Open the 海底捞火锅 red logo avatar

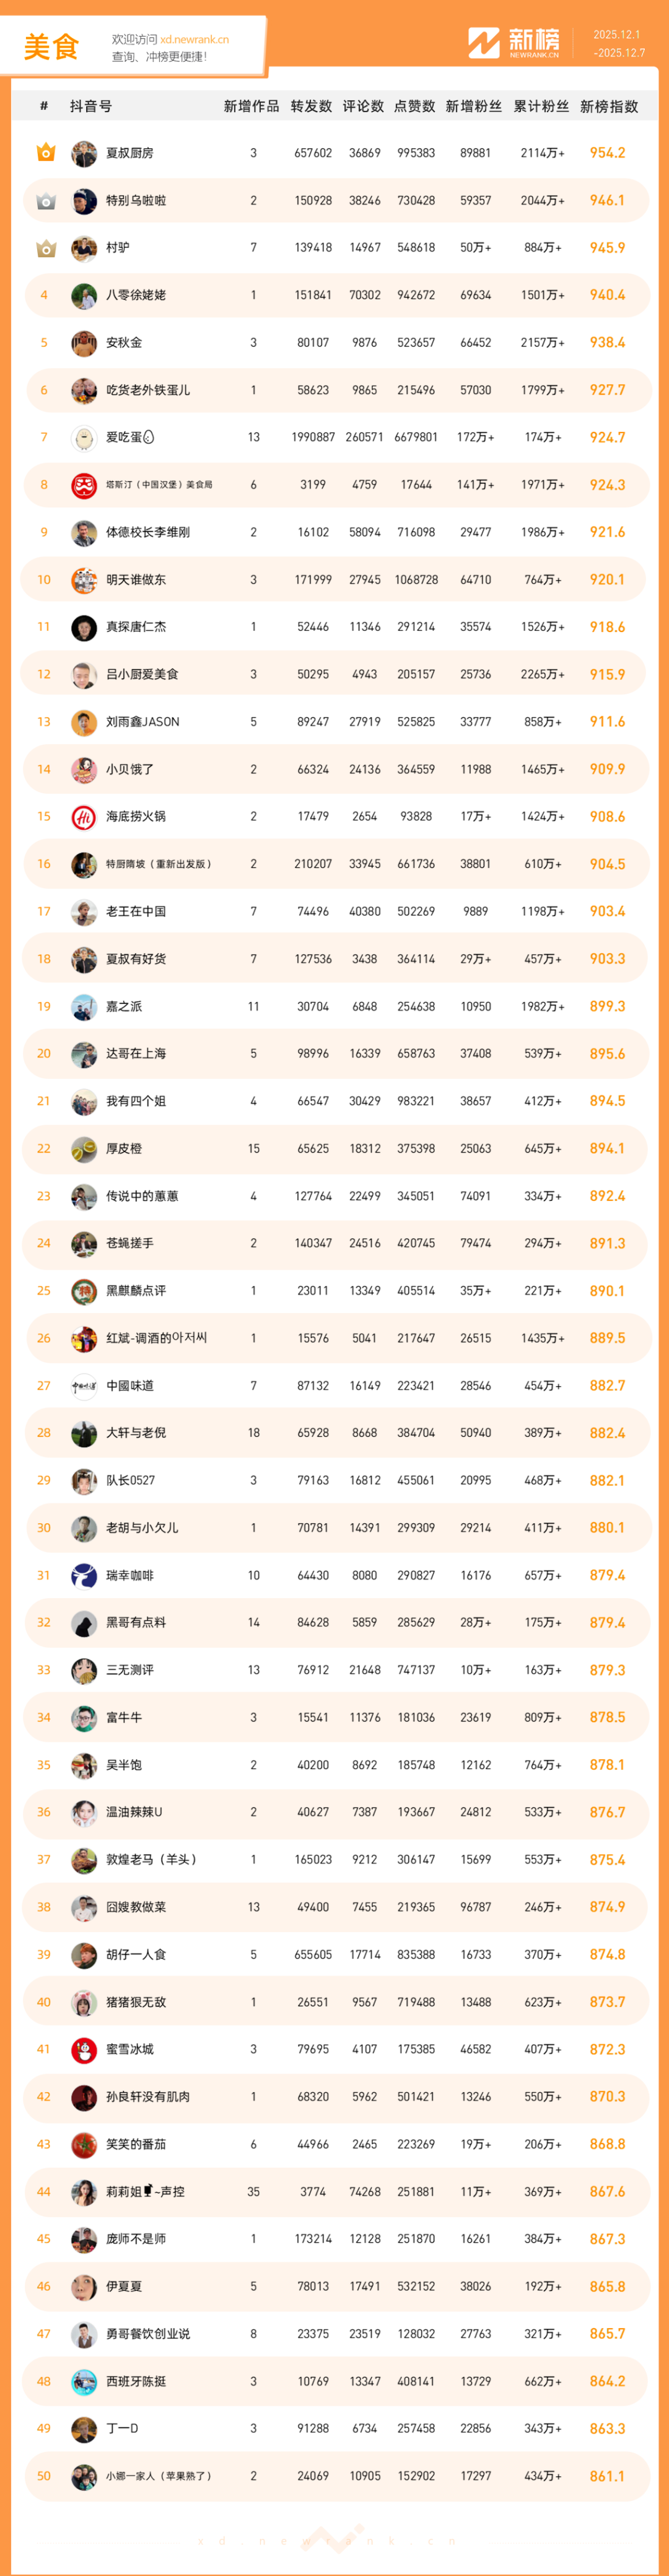(x=84, y=817)
